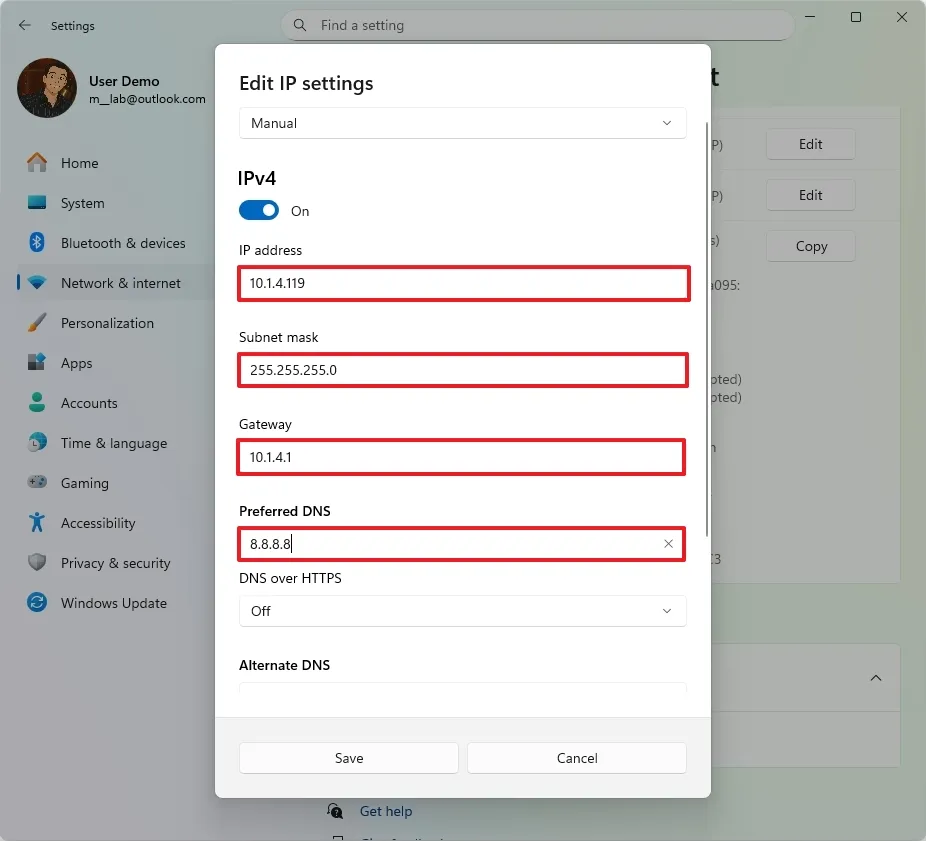Open the Manual IP assignment dropdown
This screenshot has height=841, width=926.
click(x=462, y=122)
